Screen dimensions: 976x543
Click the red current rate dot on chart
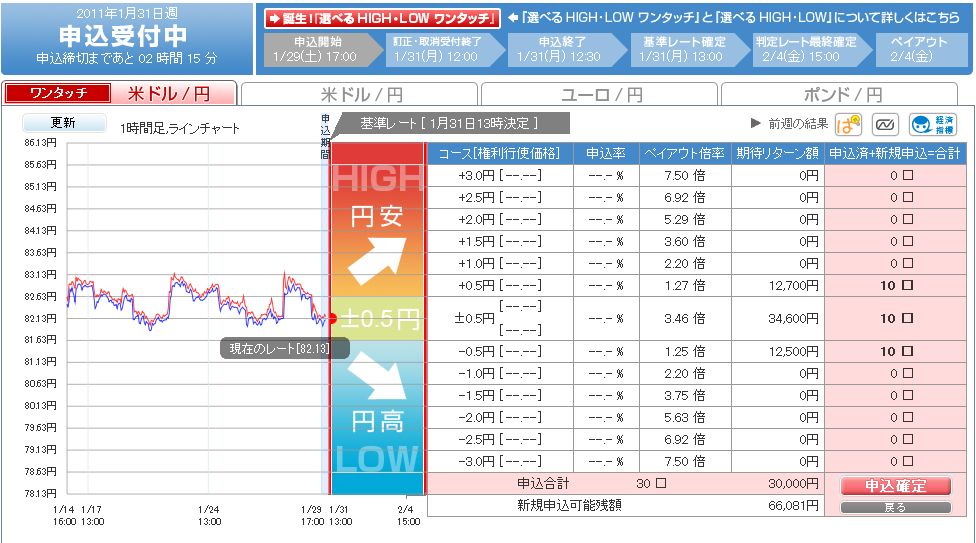pyautogui.click(x=331, y=318)
